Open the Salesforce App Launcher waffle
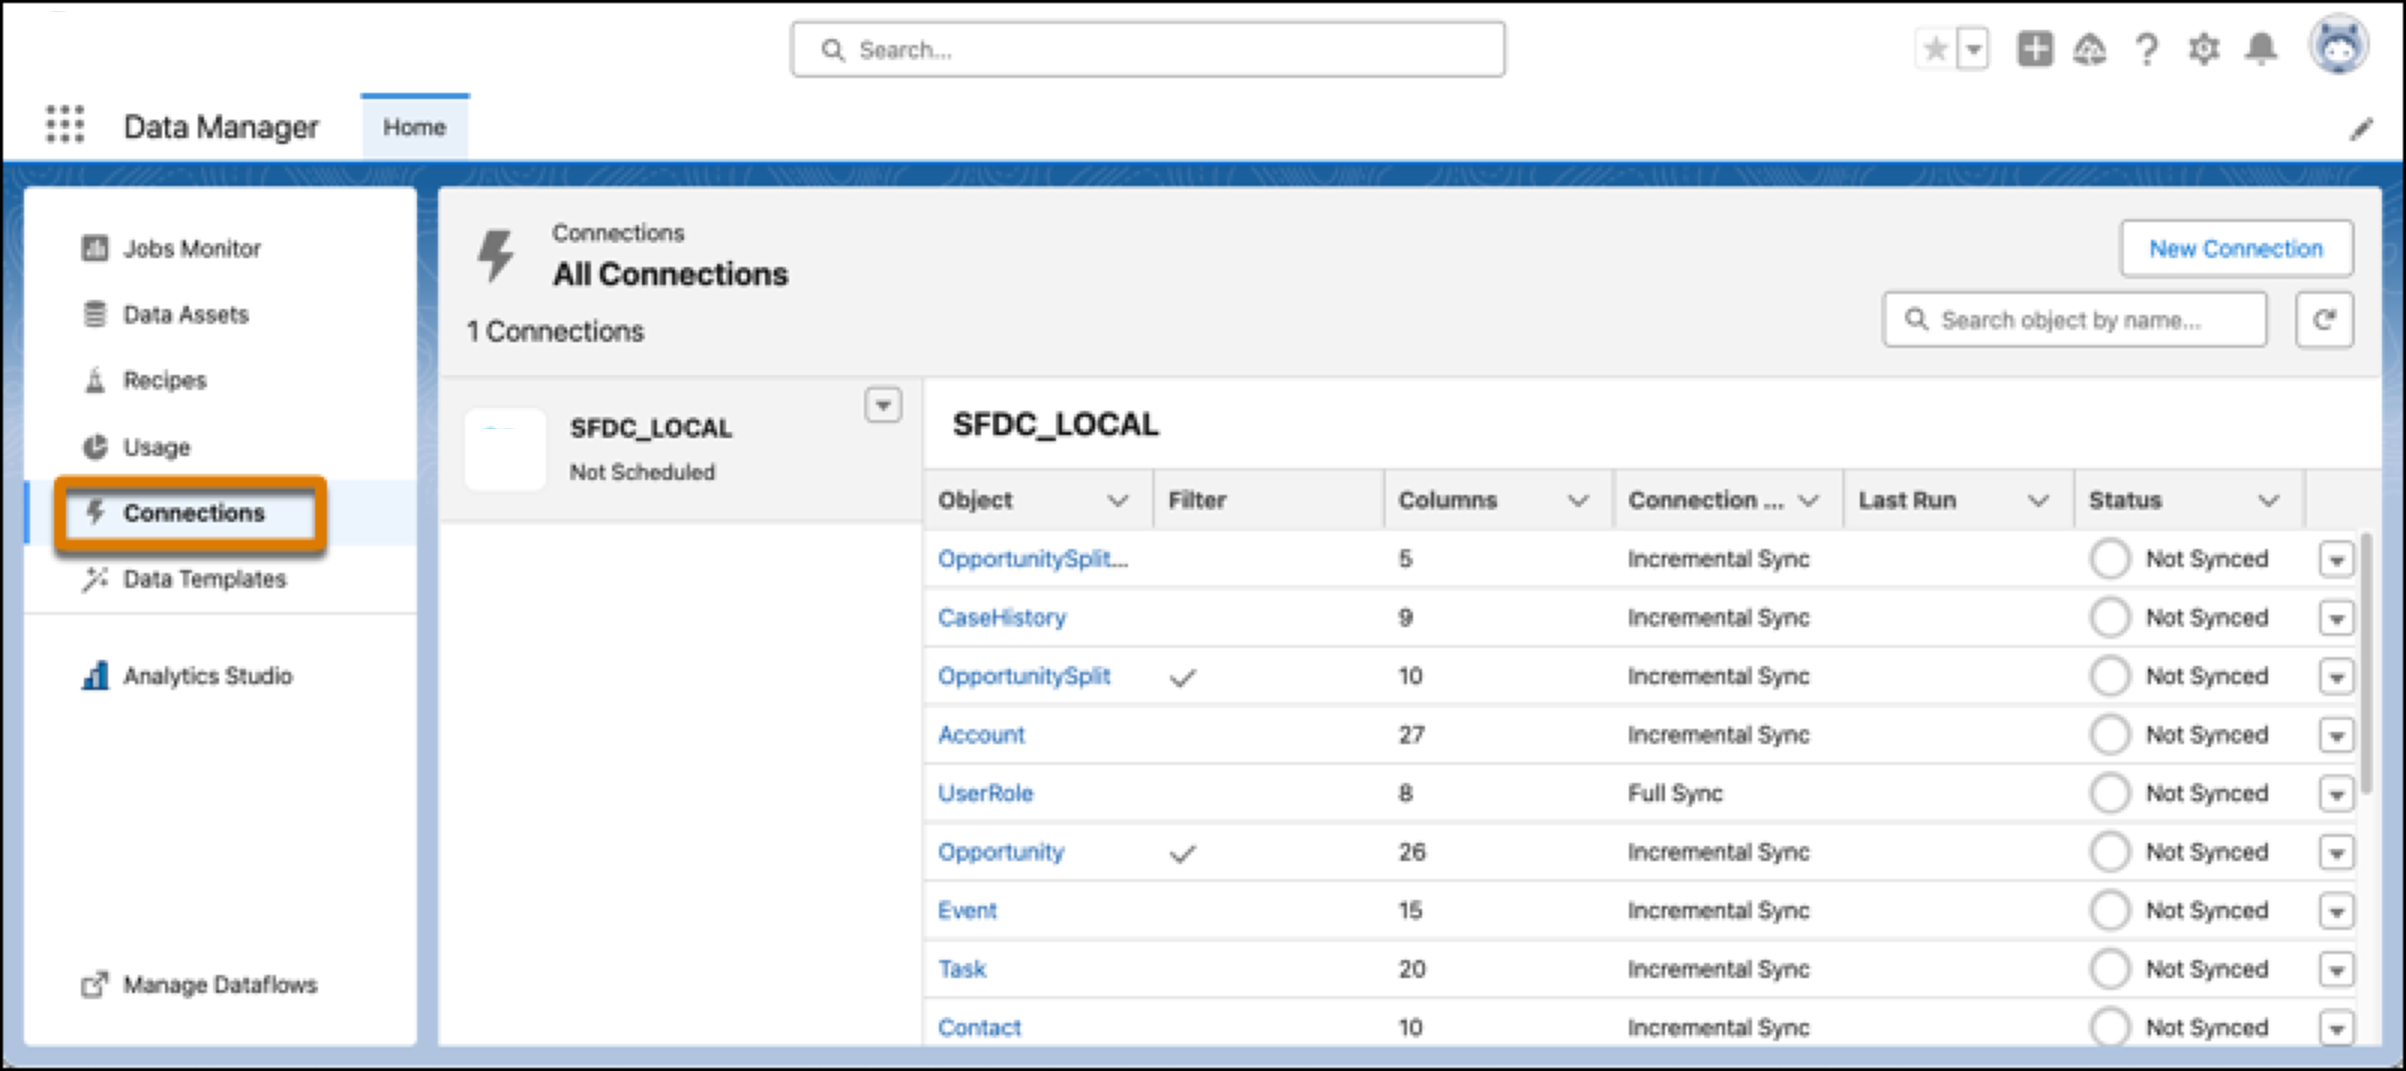Viewport: 2406px width, 1071px height. point(63,126)
